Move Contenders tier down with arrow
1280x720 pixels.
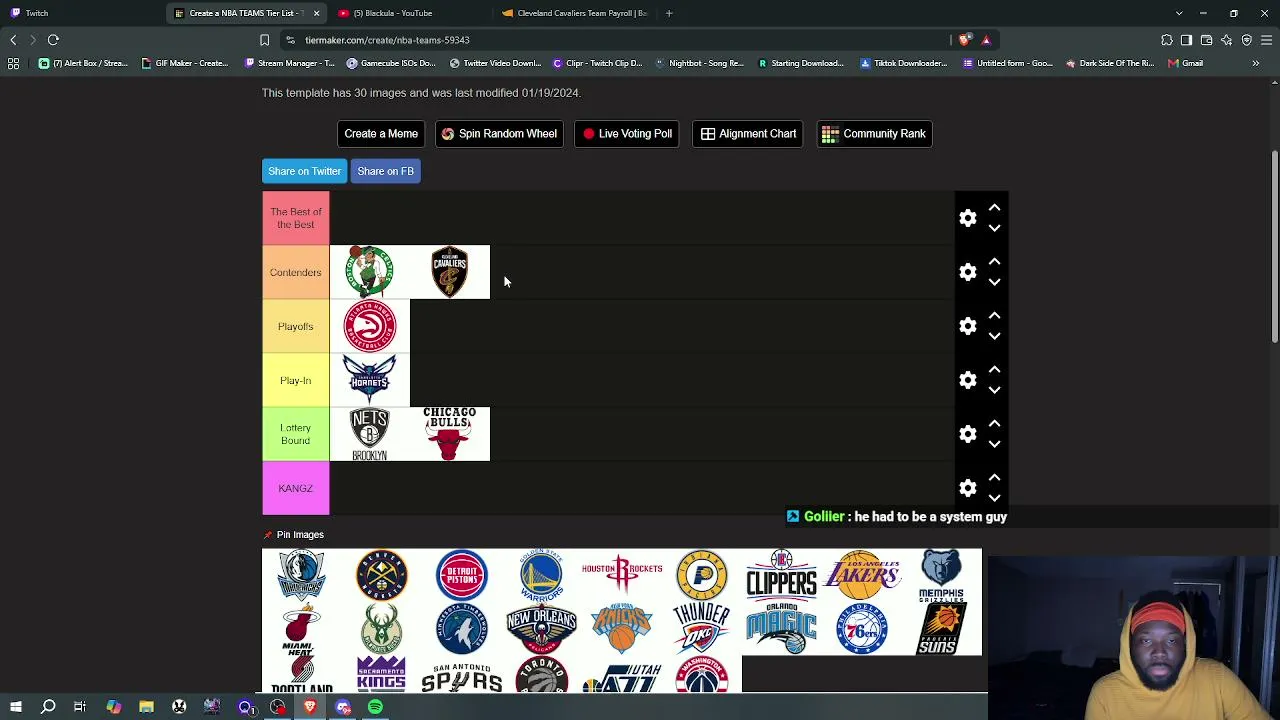click(x=994, y=282)
